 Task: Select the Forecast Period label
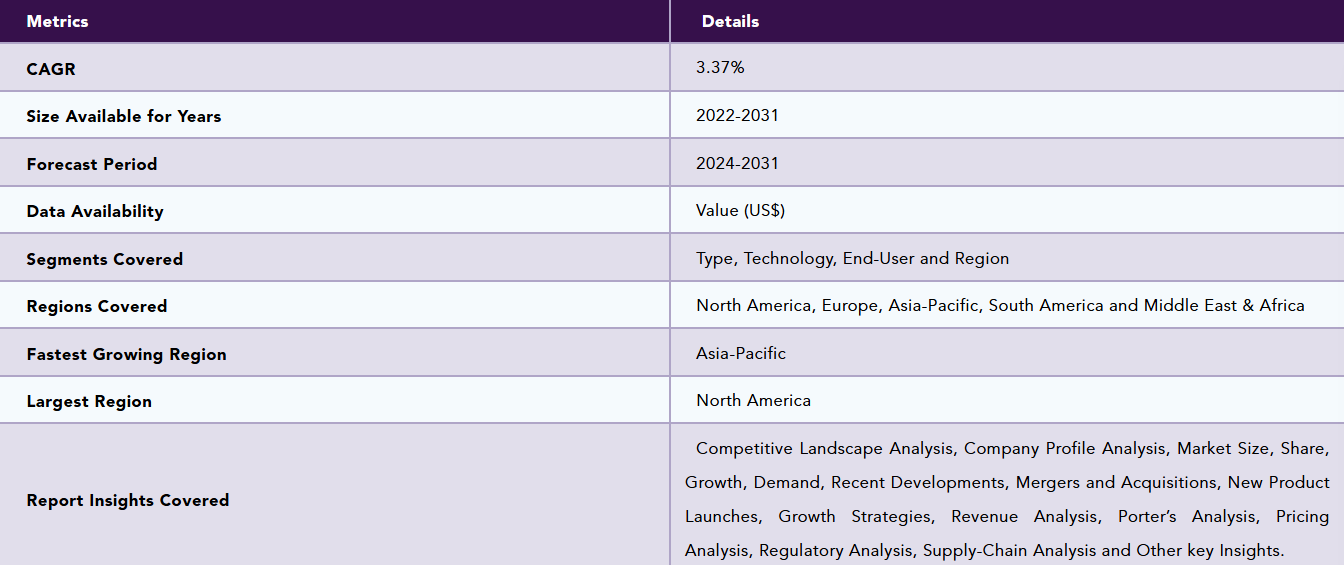(x=92, y=164)
